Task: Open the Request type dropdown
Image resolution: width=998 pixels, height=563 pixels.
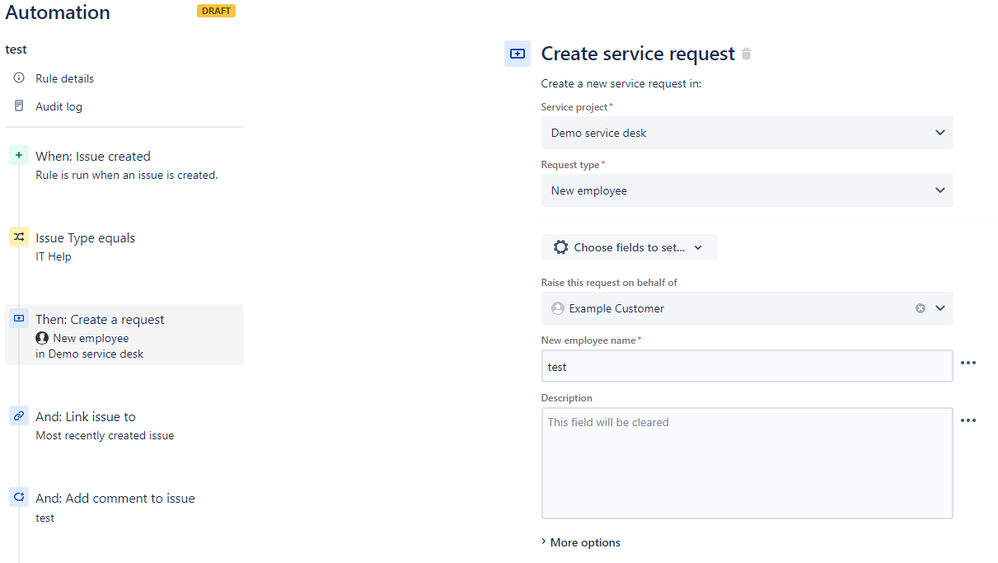Action: (747, 190)
